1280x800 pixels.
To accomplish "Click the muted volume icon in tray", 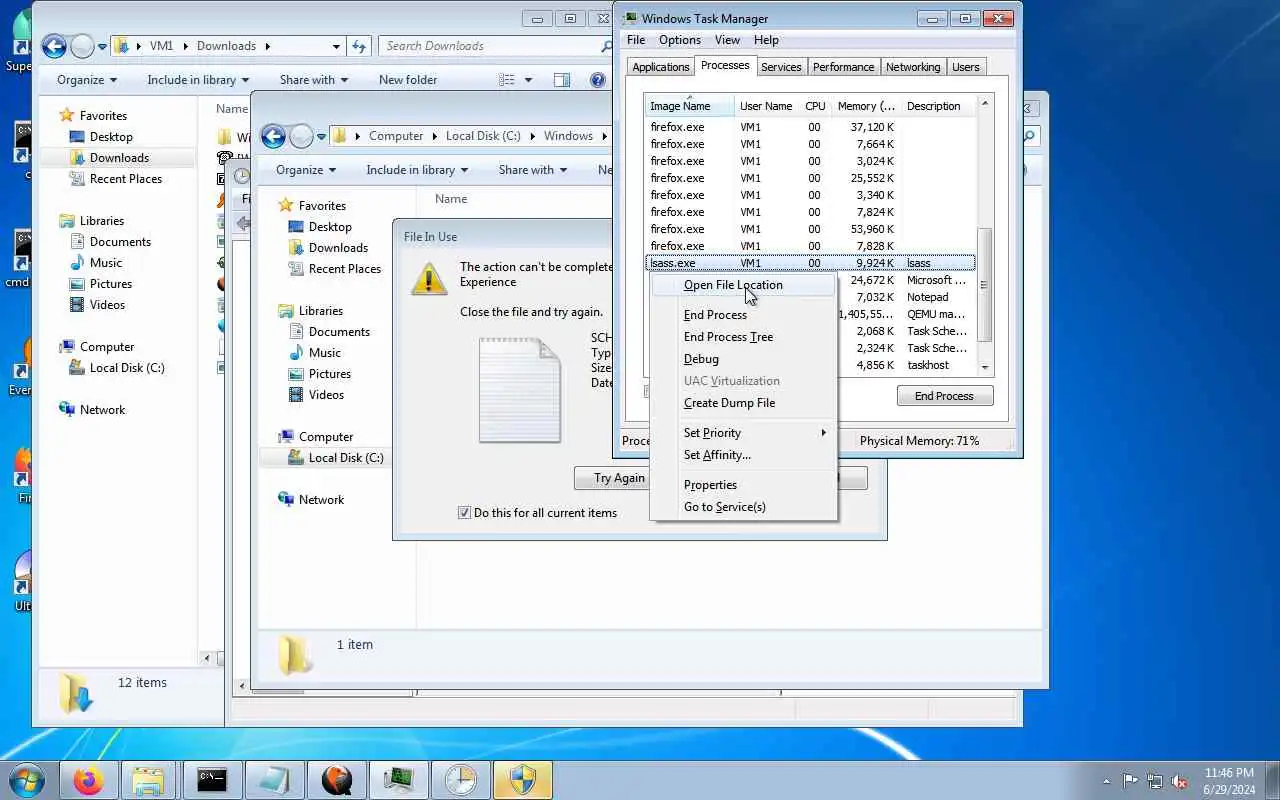I will (x=1180, y=781).
